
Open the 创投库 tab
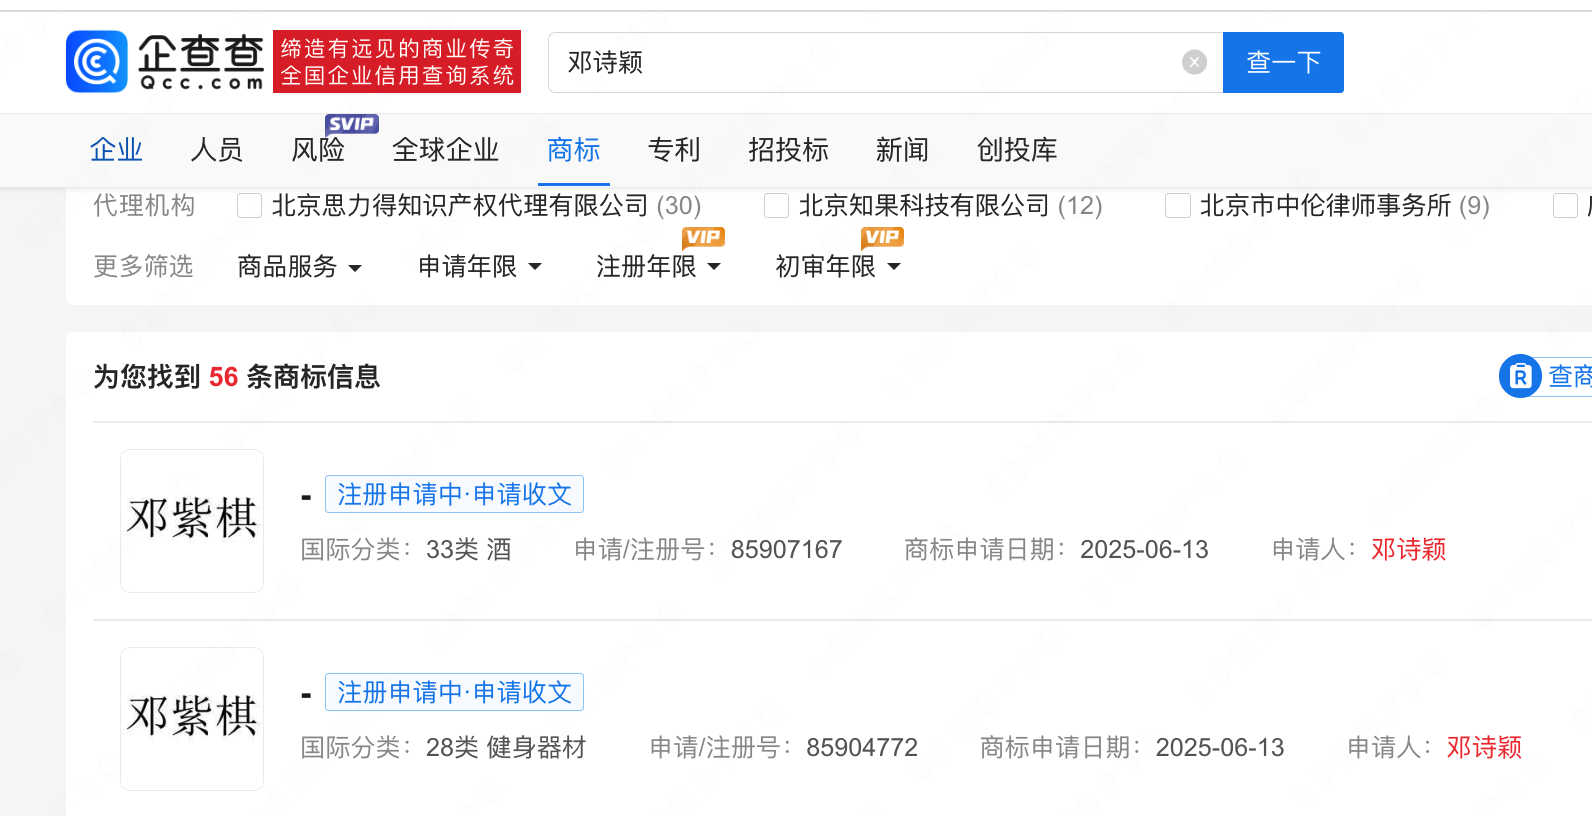1017,150
